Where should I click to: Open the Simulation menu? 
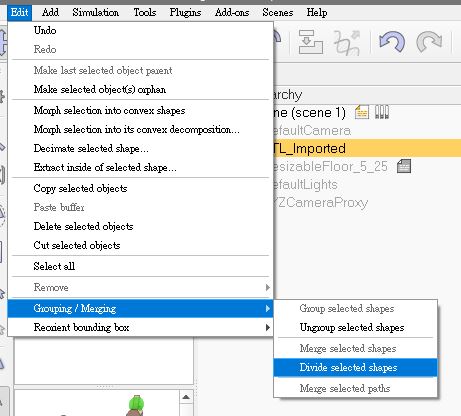pyautogui.click(x=95, y=13)
